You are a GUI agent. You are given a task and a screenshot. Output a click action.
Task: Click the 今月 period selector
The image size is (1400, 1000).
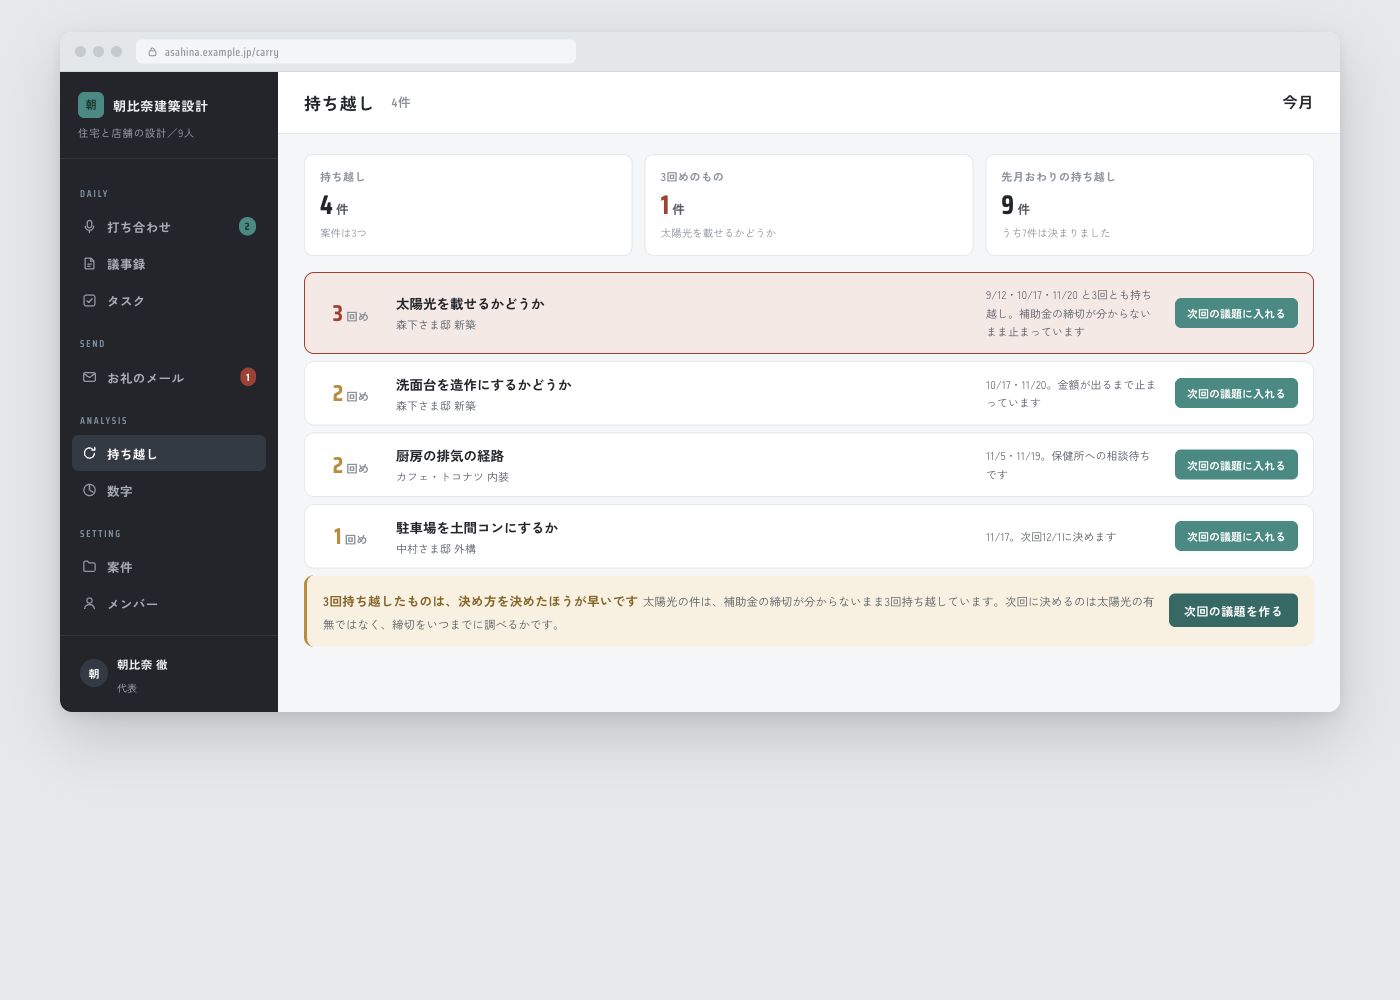[x=1297, y=102]
